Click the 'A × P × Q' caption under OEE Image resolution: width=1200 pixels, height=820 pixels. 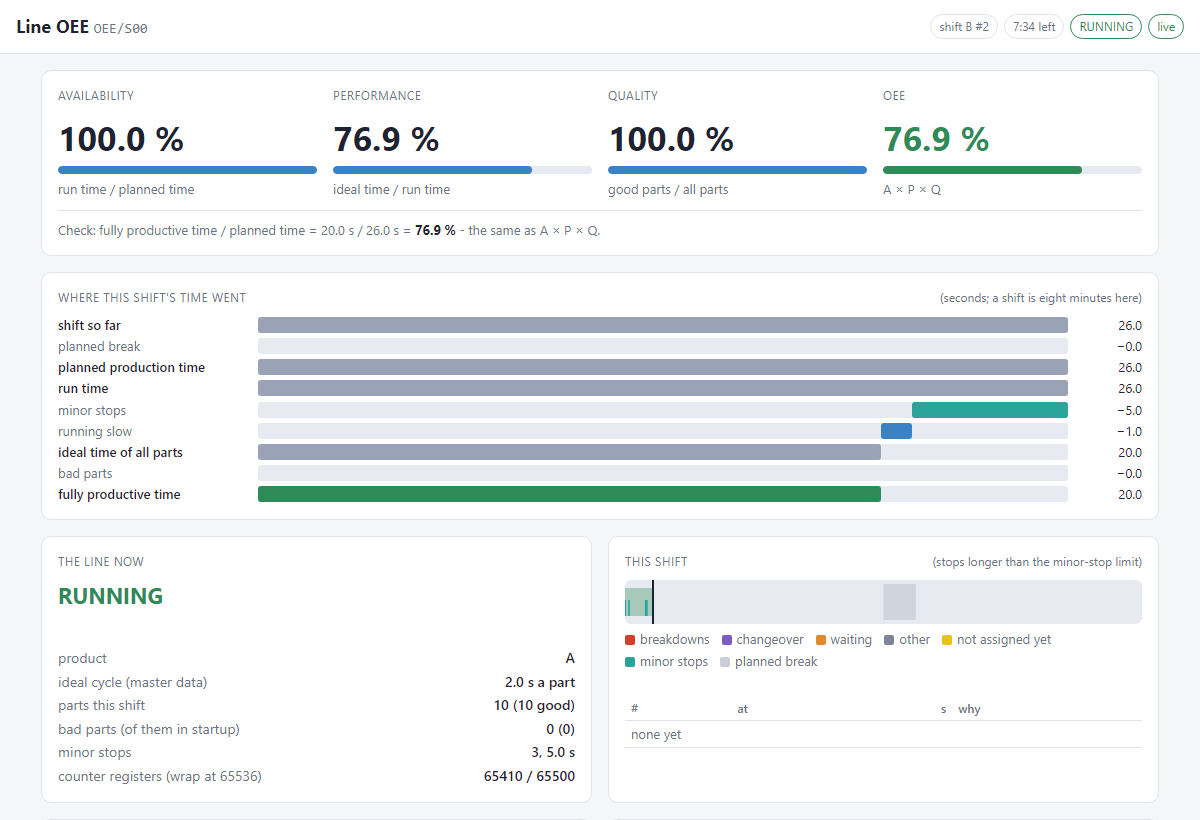click(x=912, y=190)
